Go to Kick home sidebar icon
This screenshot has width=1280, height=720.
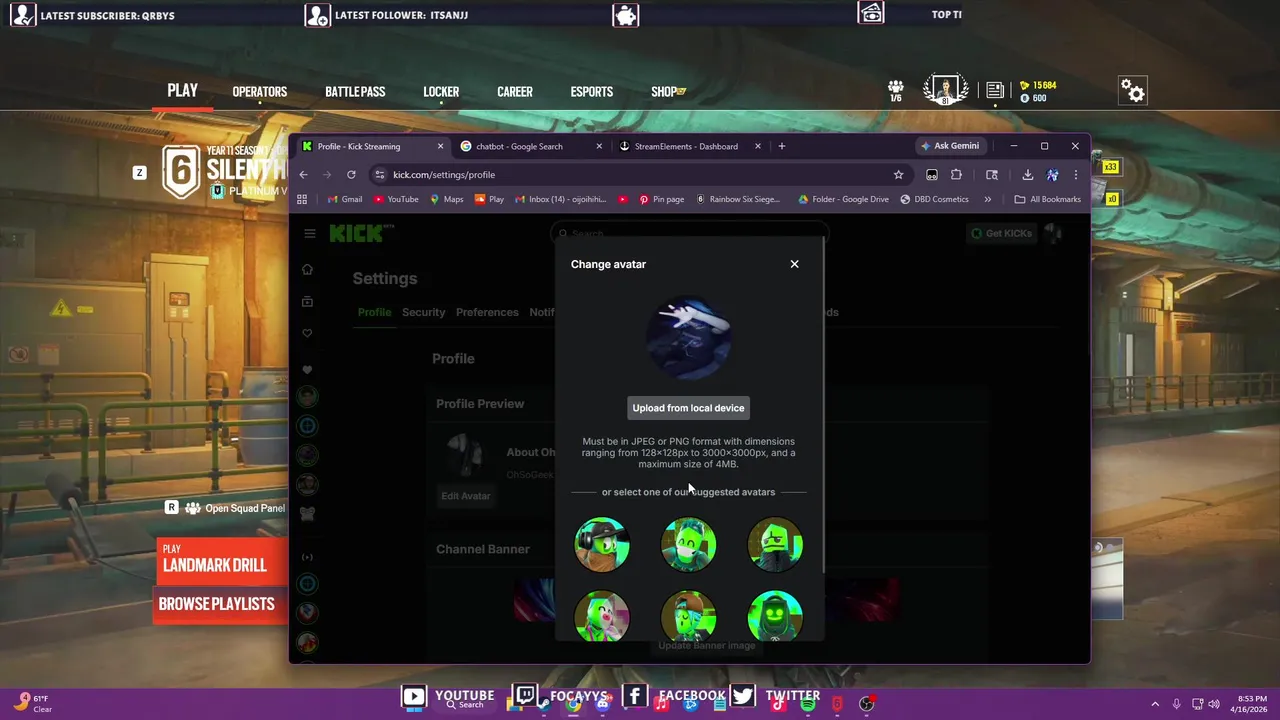pyautogui.click(x=307, y=269)
